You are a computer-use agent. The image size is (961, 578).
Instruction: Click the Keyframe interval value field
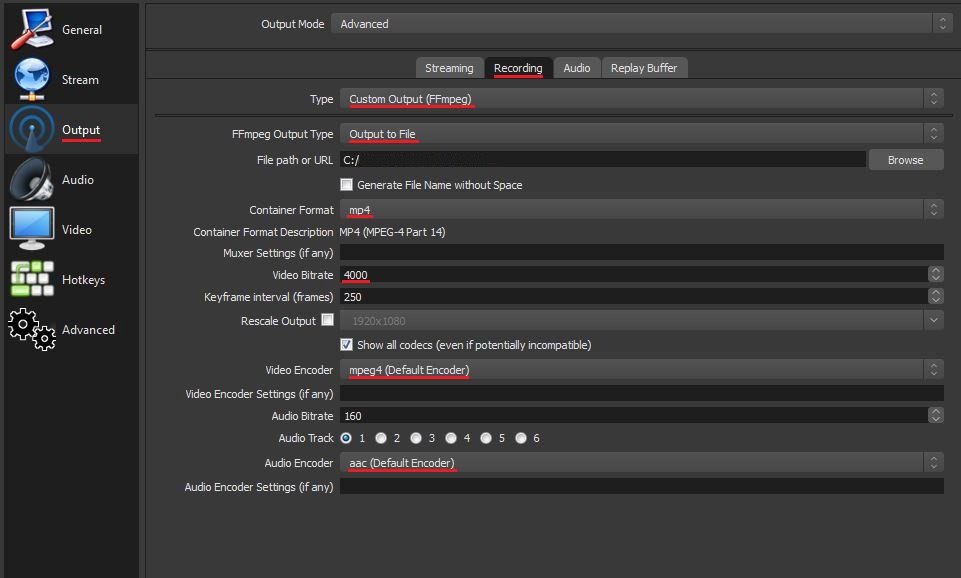click(x=634, y=297)
